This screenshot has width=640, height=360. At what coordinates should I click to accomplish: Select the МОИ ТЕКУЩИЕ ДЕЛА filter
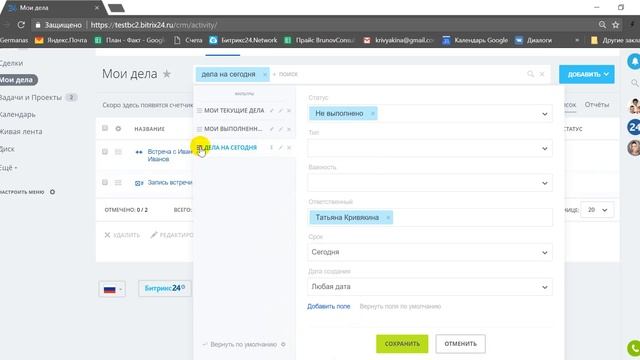234,111
